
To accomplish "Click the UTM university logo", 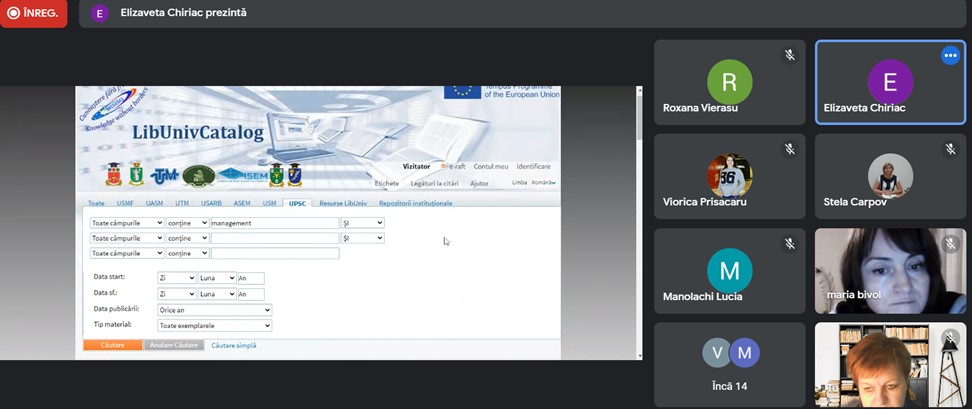I will pos(165,176).
